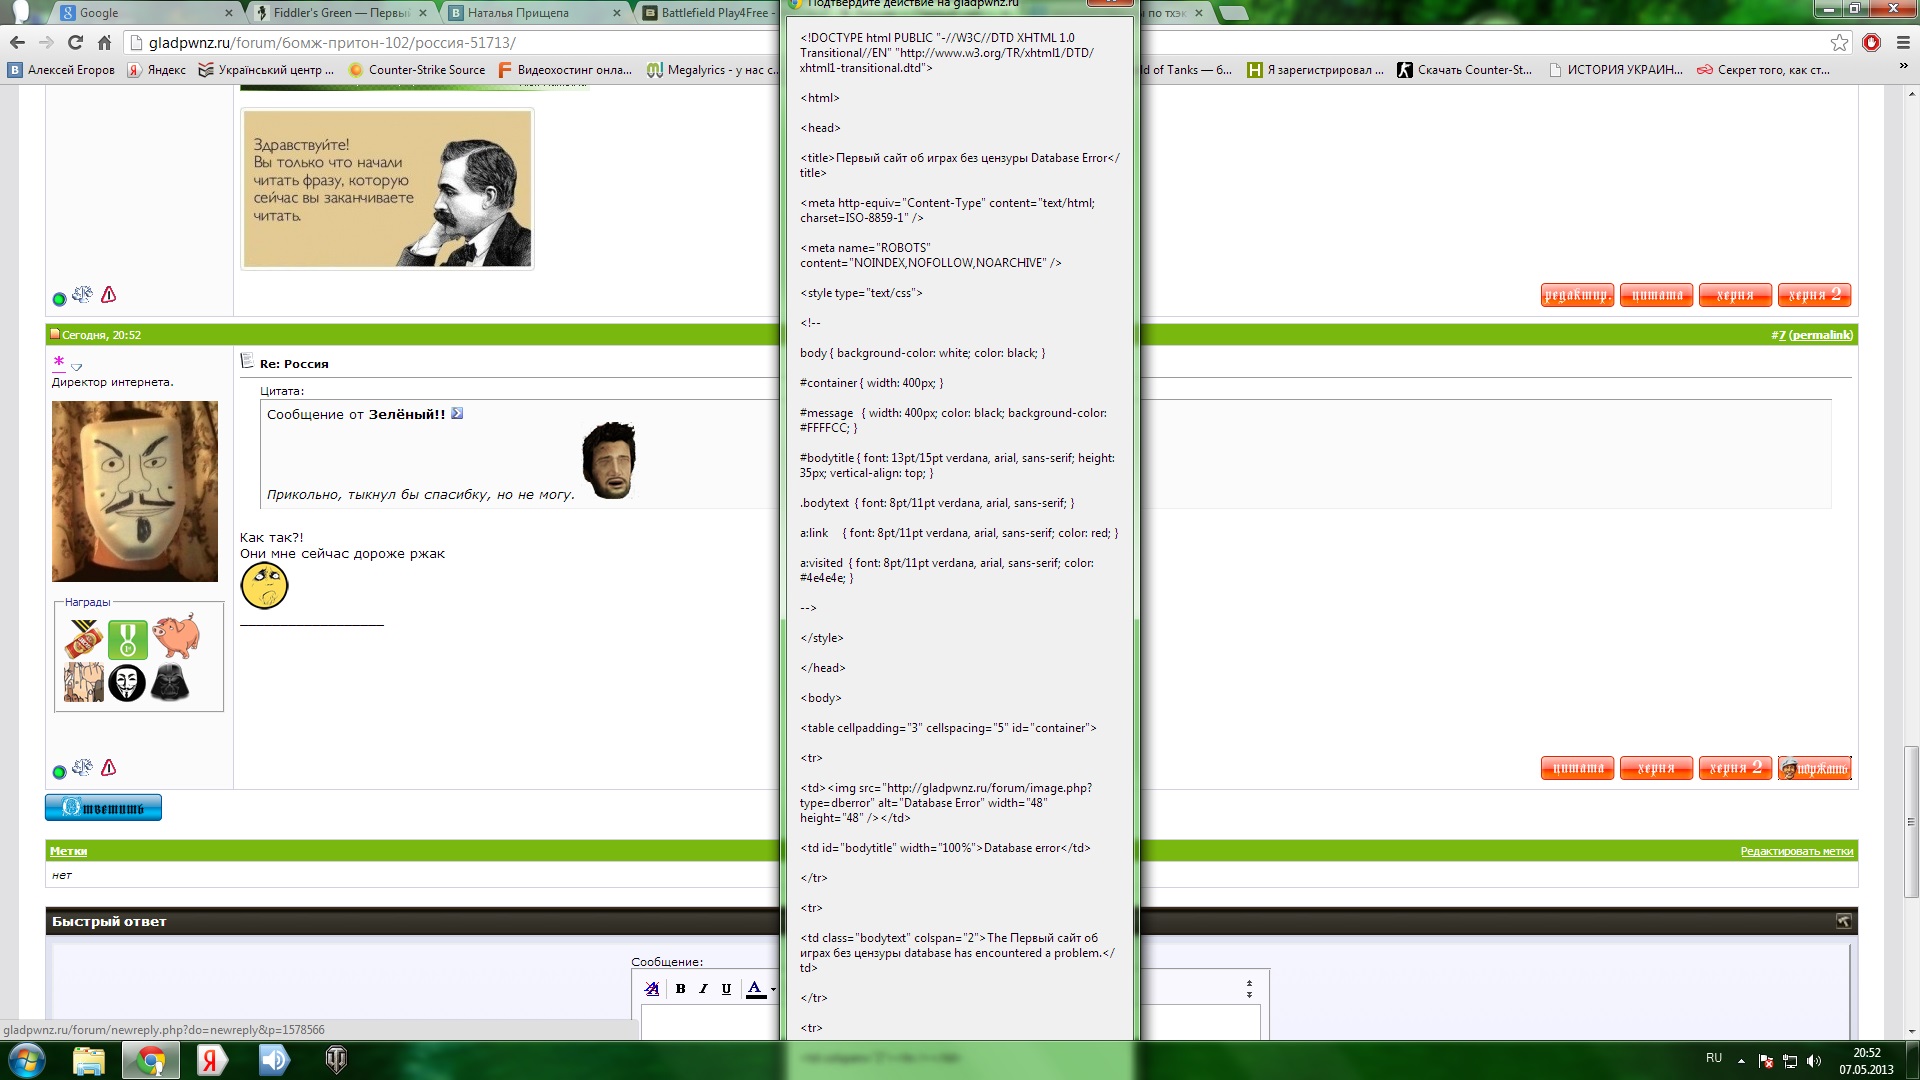Viewport: 1920px width, 1080px height.
Task: Collapse the Быстрый ответ quick reply panel
Action: [x=1843, y=921]
